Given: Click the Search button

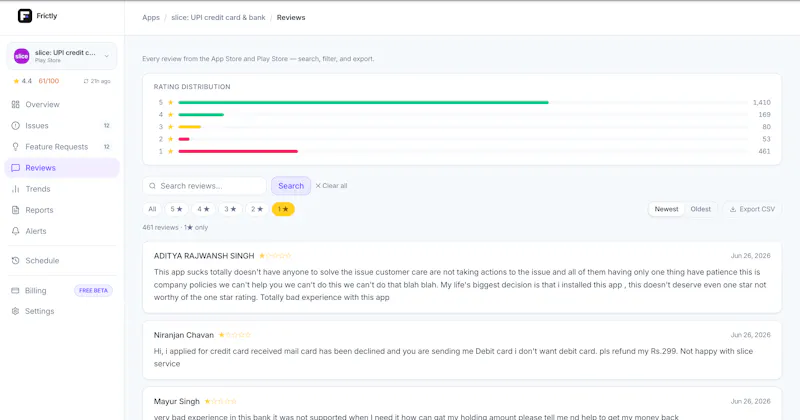Looking at the screenshot, I should click(291, 186).
